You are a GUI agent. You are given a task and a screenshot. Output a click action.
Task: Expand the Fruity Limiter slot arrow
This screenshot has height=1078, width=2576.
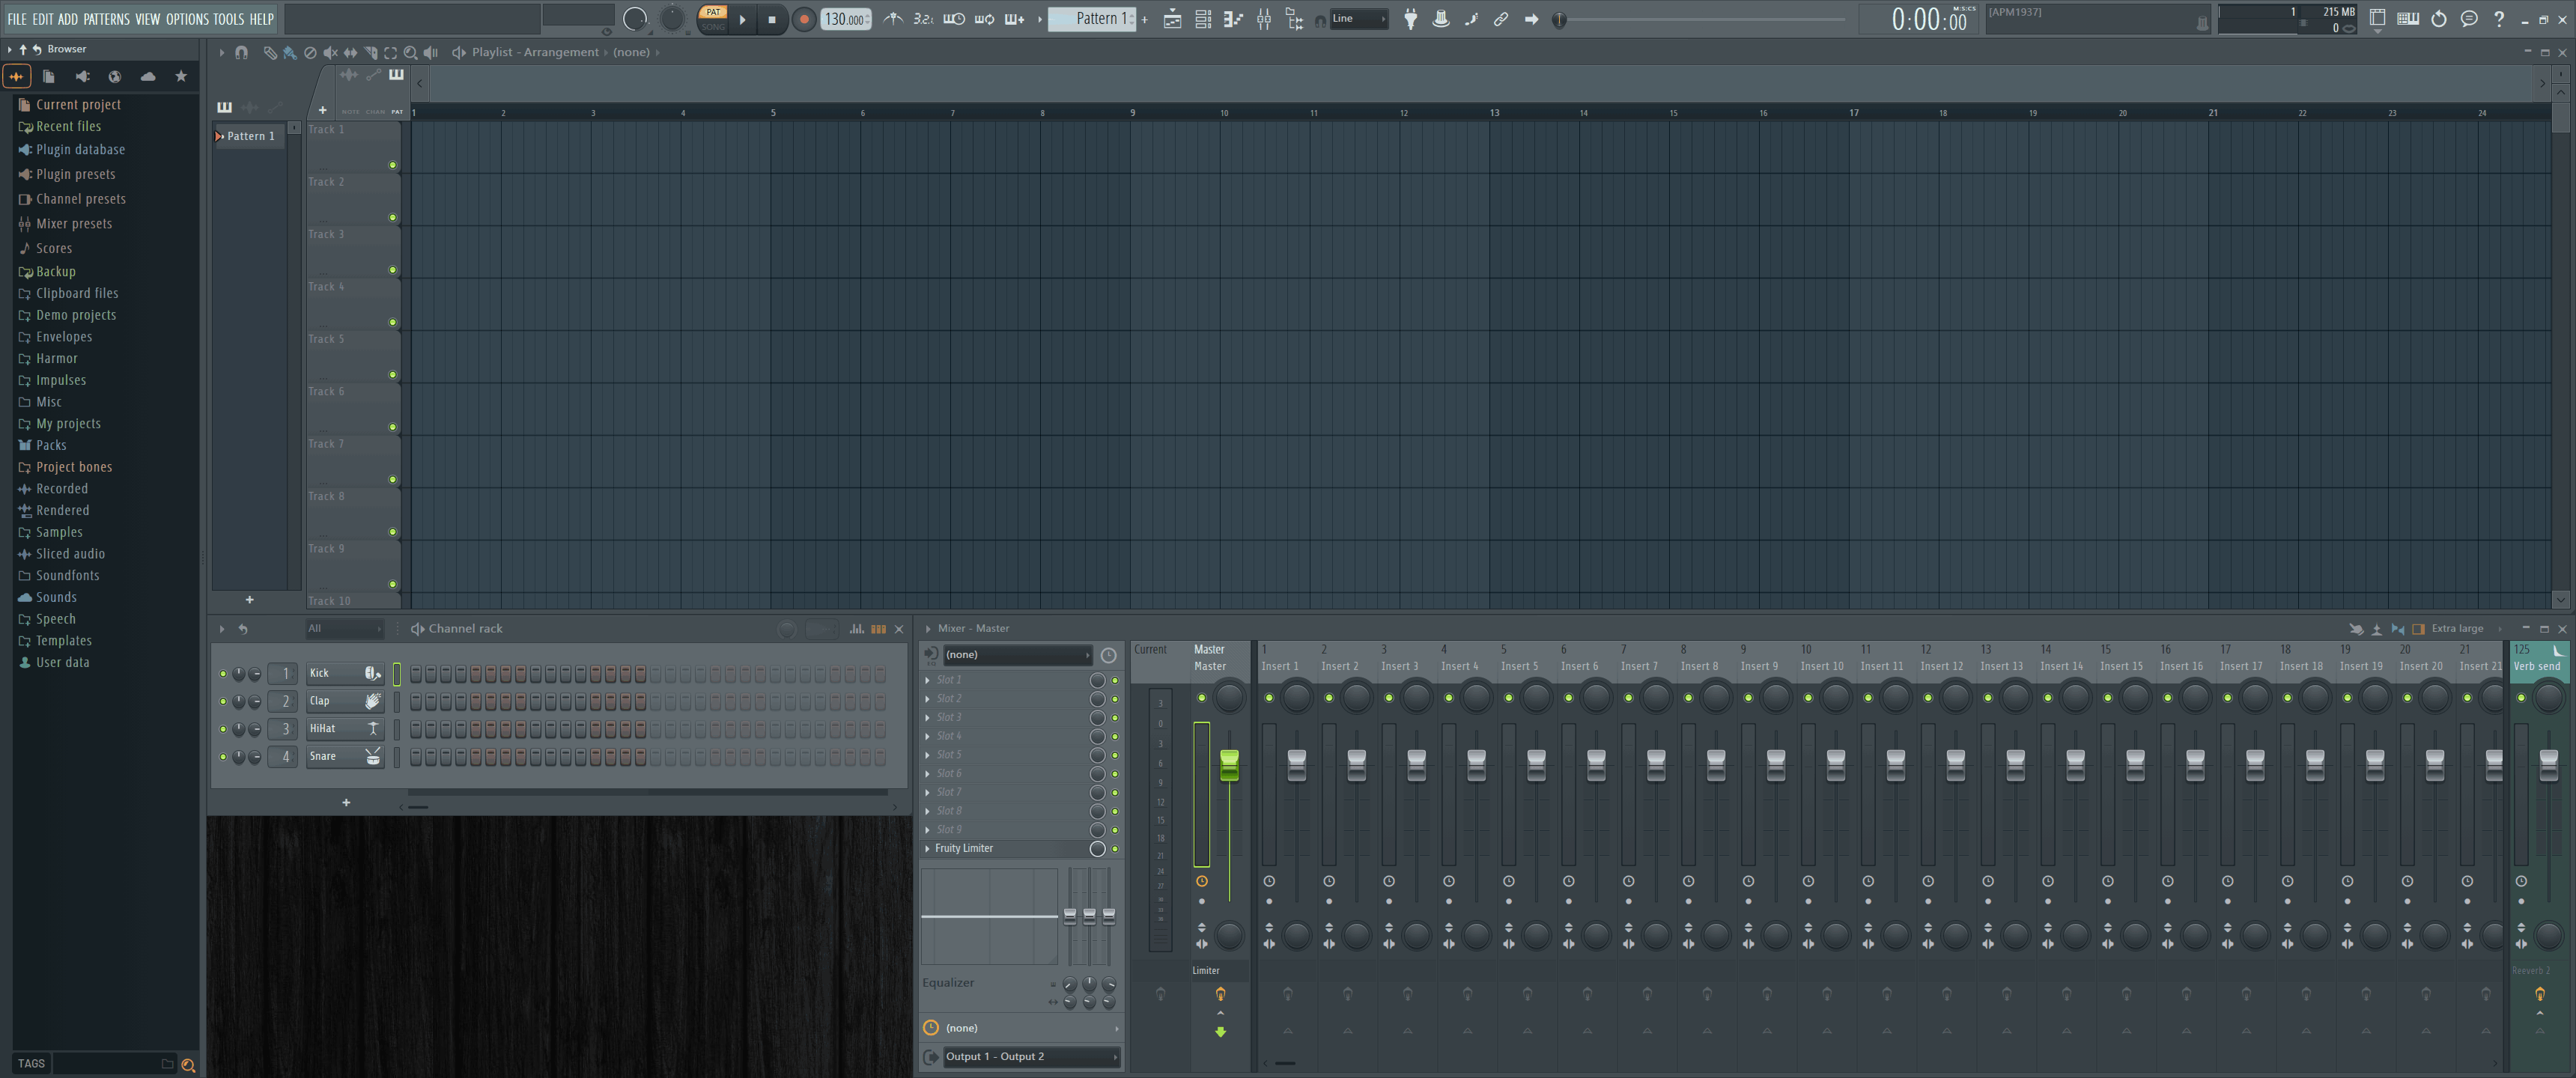coord(927,848)
